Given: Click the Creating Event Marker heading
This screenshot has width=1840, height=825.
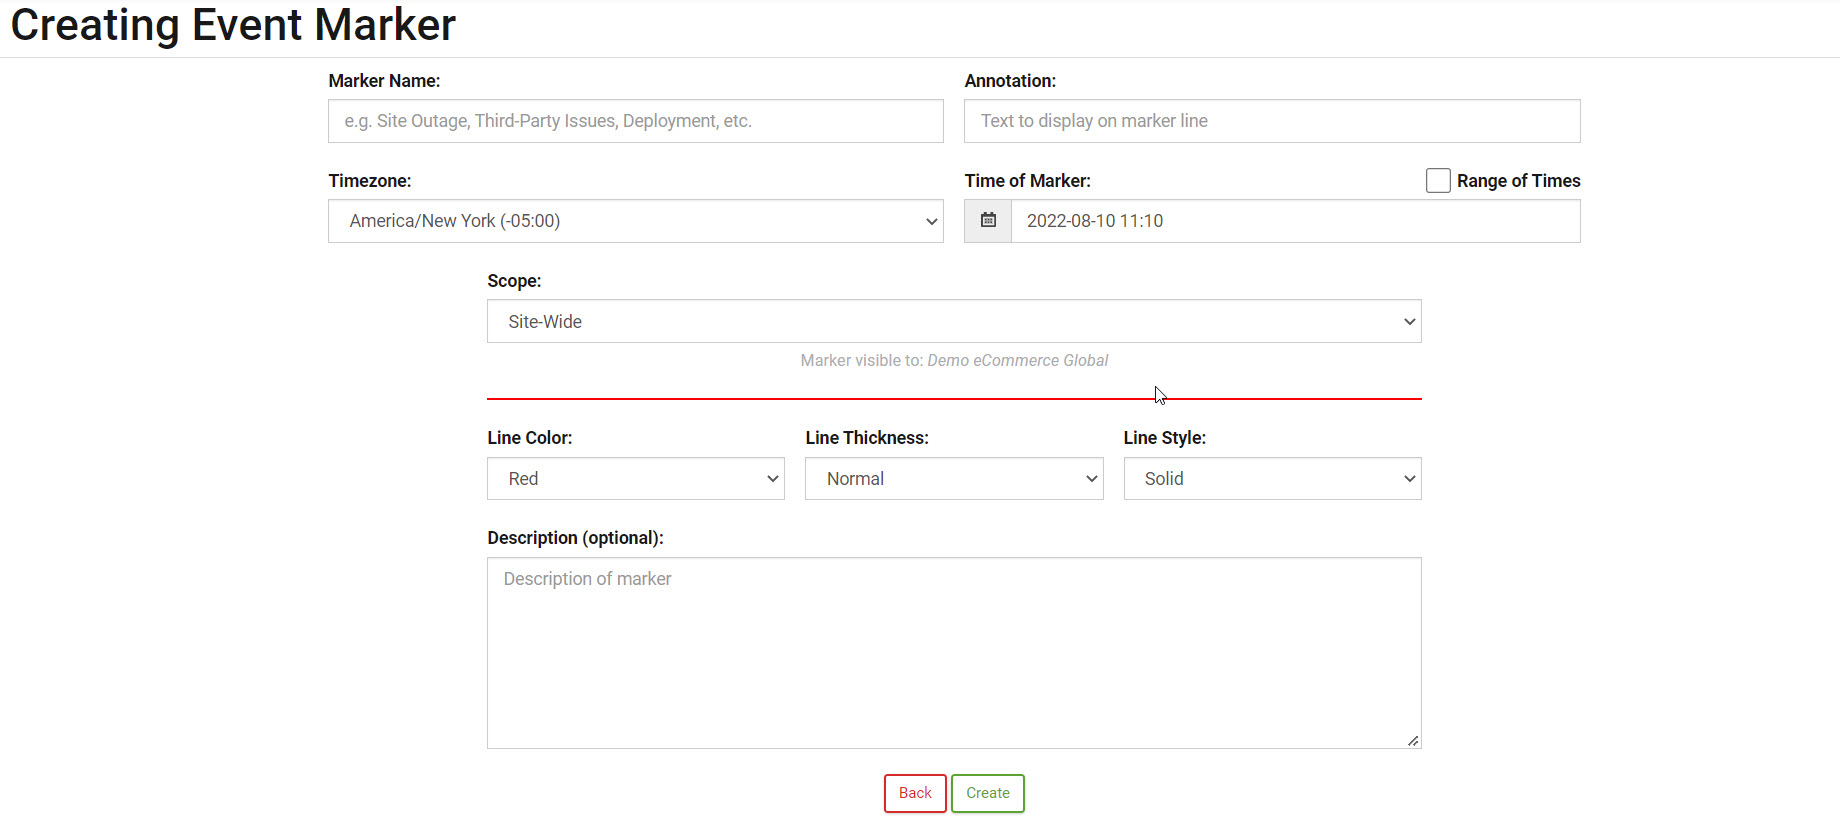Looking at the screenshot, I should tap(233, 25).
